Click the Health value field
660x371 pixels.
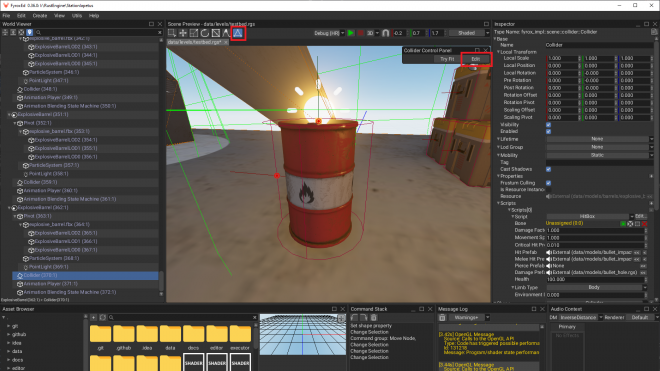point(596,280)
